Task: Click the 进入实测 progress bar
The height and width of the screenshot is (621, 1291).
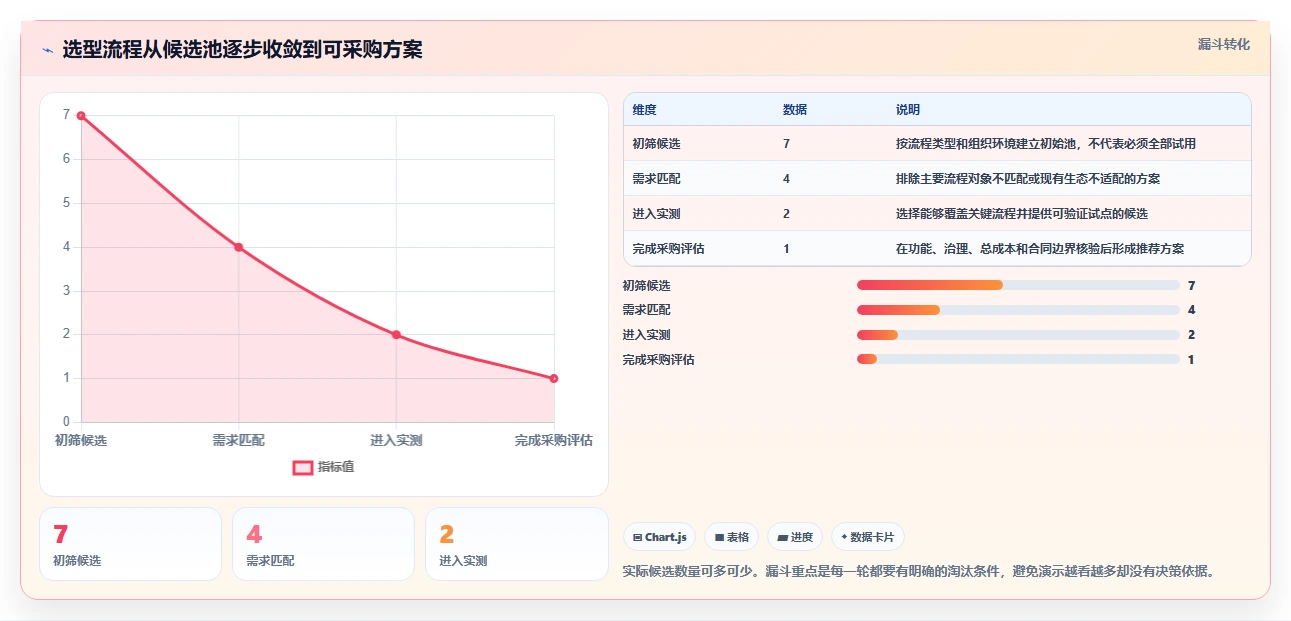Action: pos(1018,335)
